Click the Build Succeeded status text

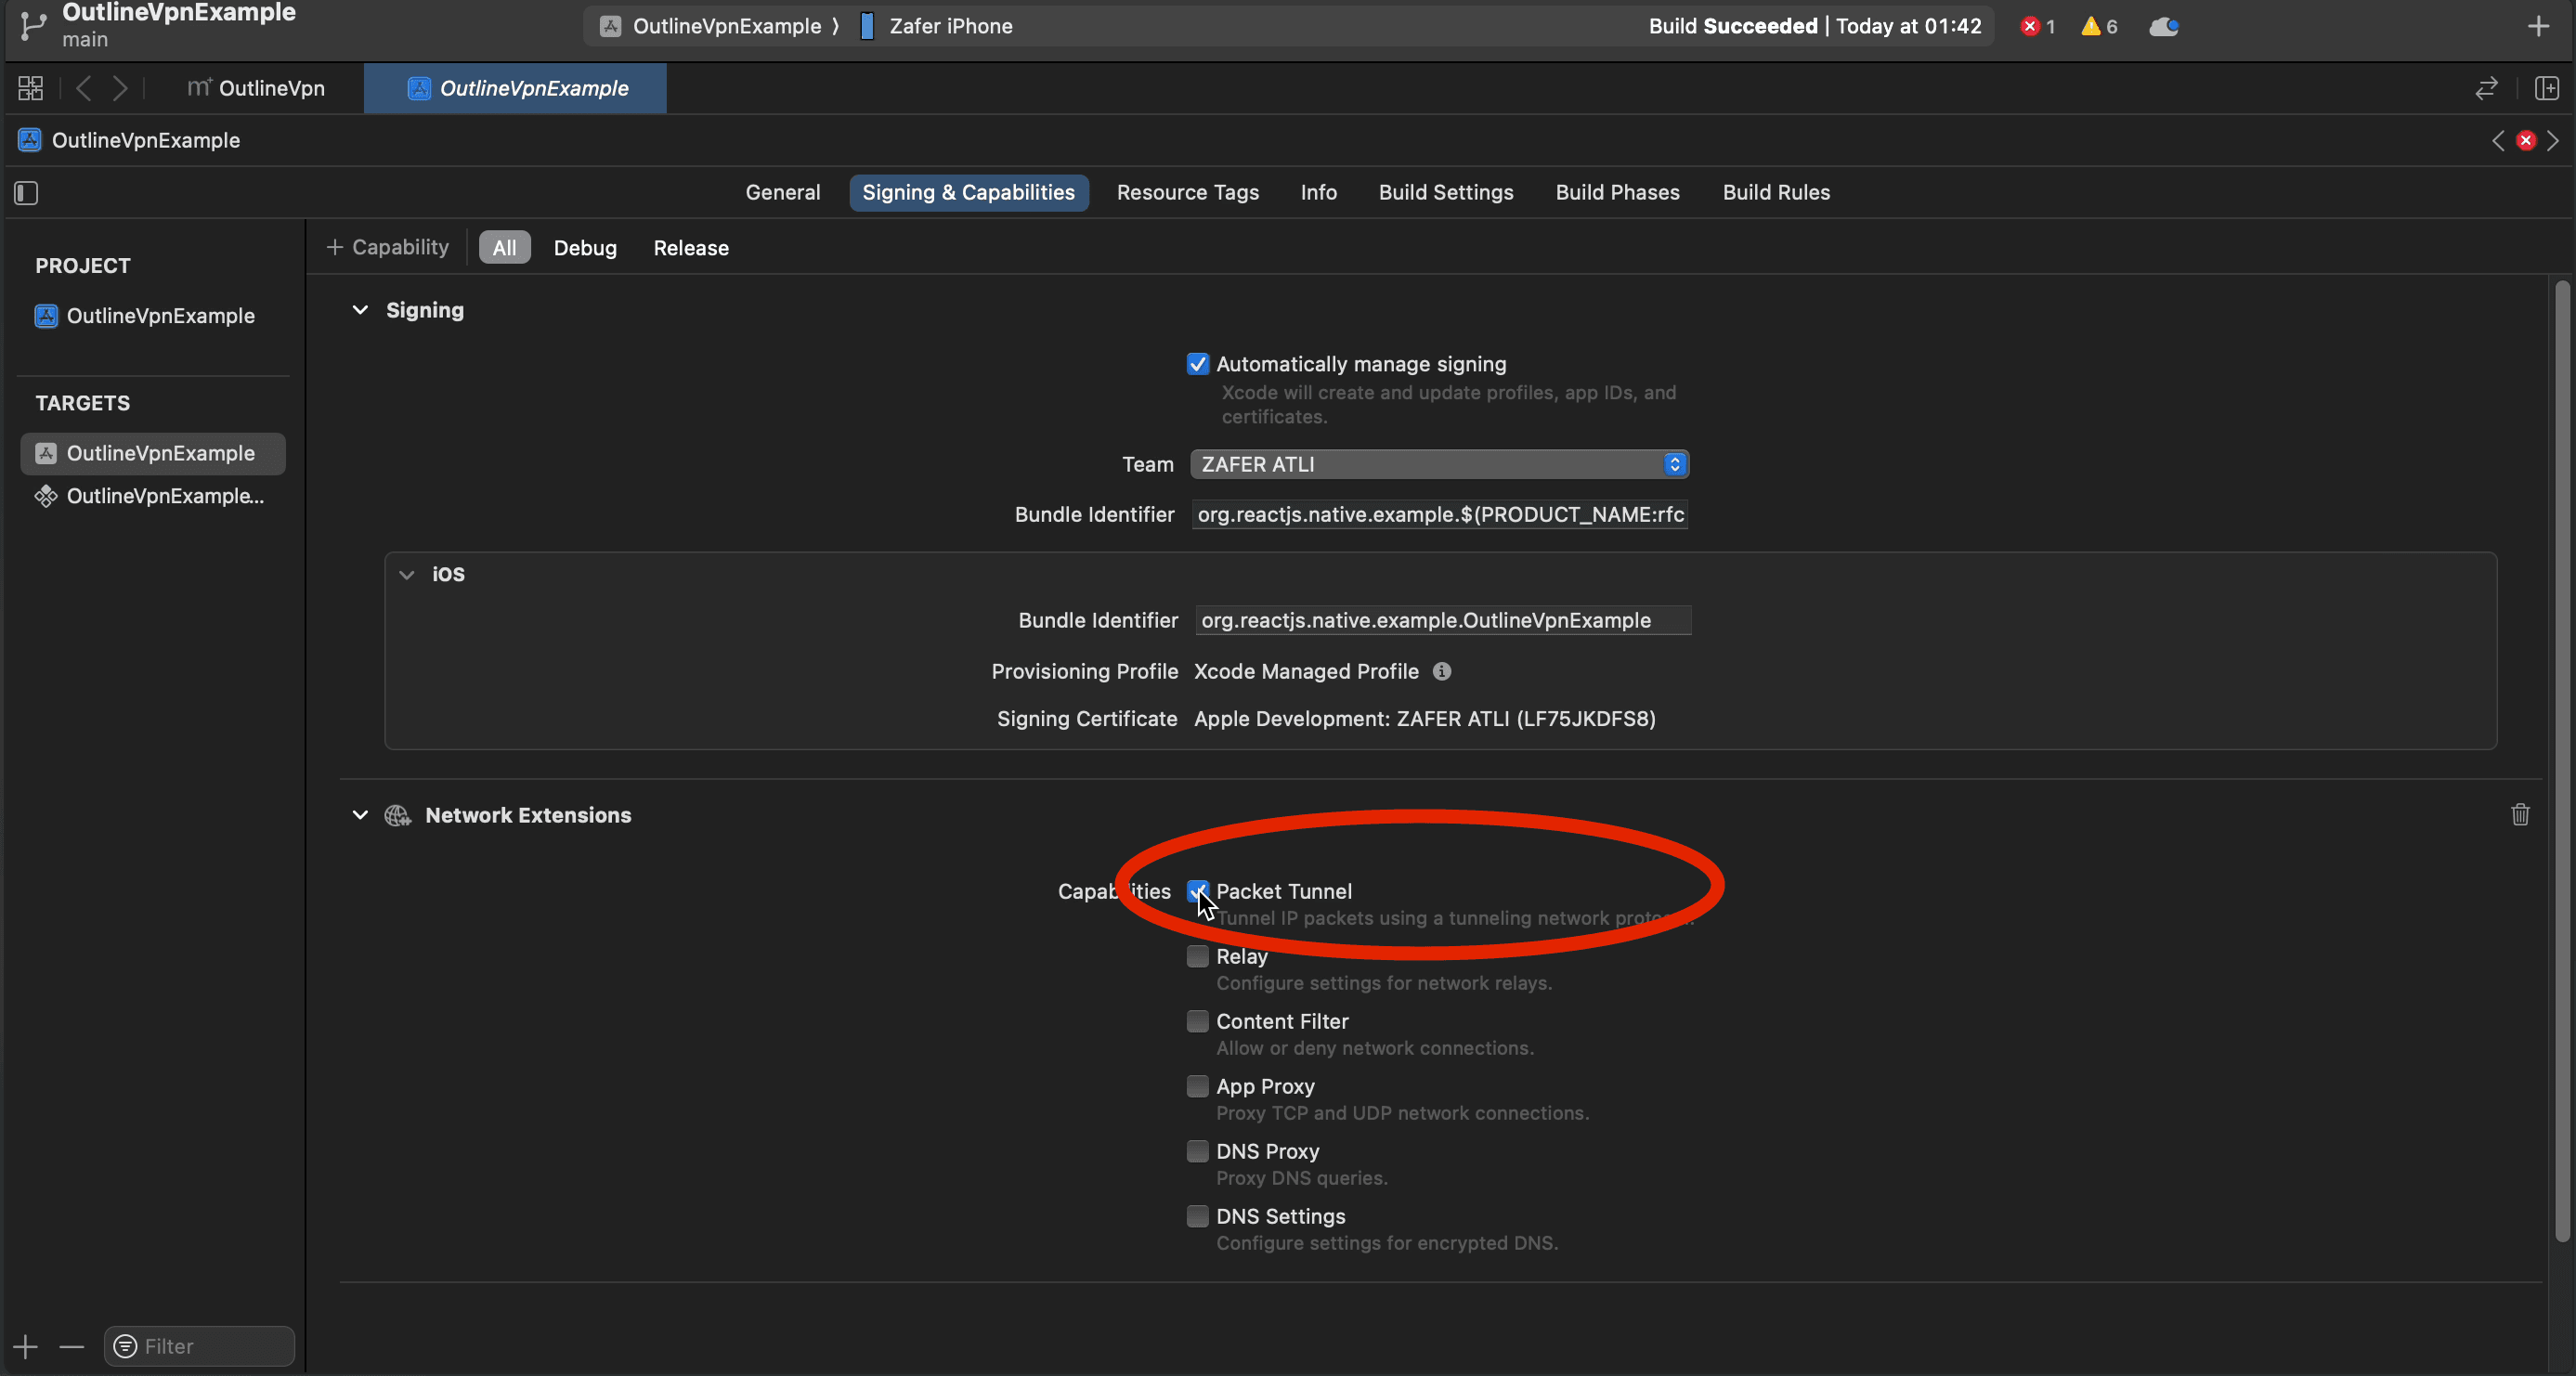[x=1733, y=26]
